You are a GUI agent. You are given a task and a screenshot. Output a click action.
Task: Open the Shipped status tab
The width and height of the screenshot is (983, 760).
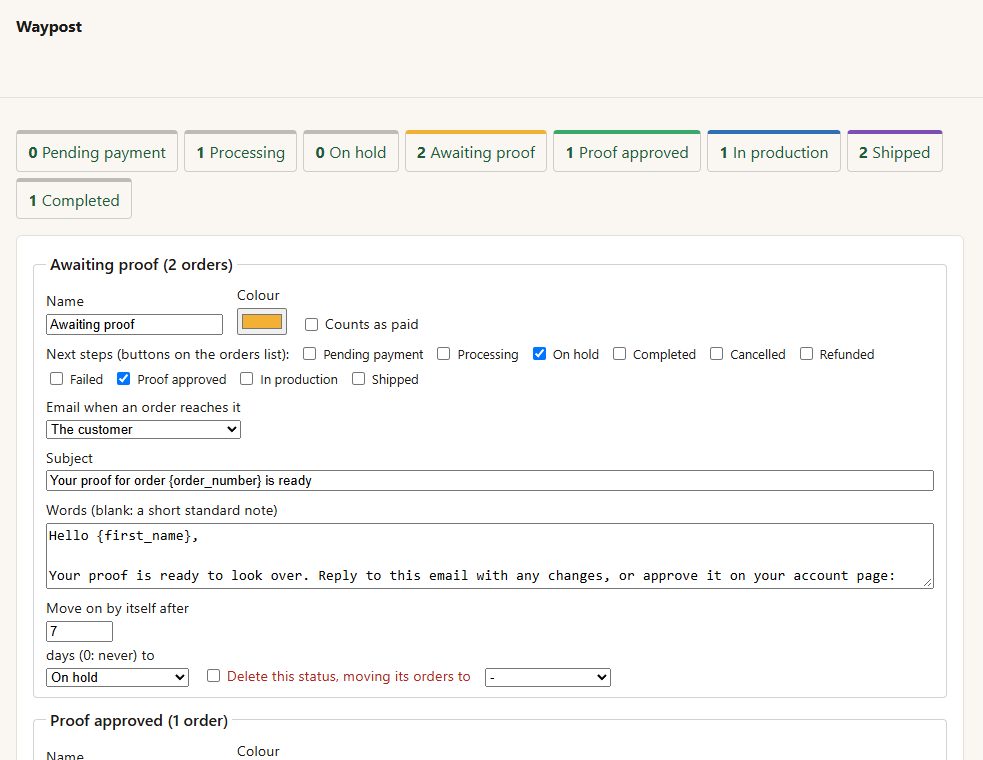pyautogui.click(x=895, y=151)
